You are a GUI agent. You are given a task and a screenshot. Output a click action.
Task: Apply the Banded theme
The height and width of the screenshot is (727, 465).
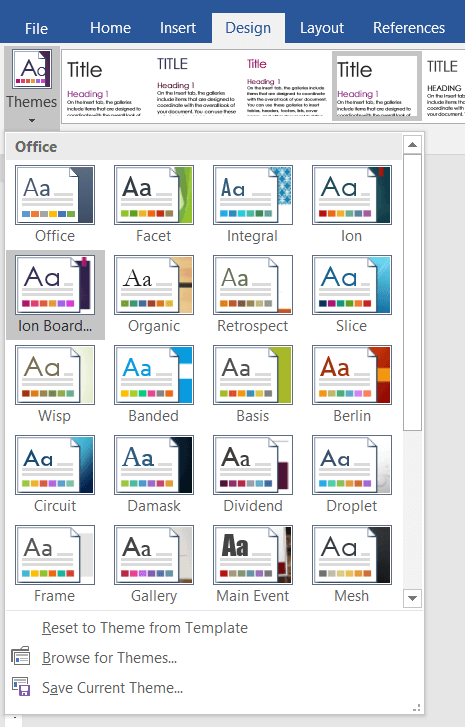(x=153, y=375)
